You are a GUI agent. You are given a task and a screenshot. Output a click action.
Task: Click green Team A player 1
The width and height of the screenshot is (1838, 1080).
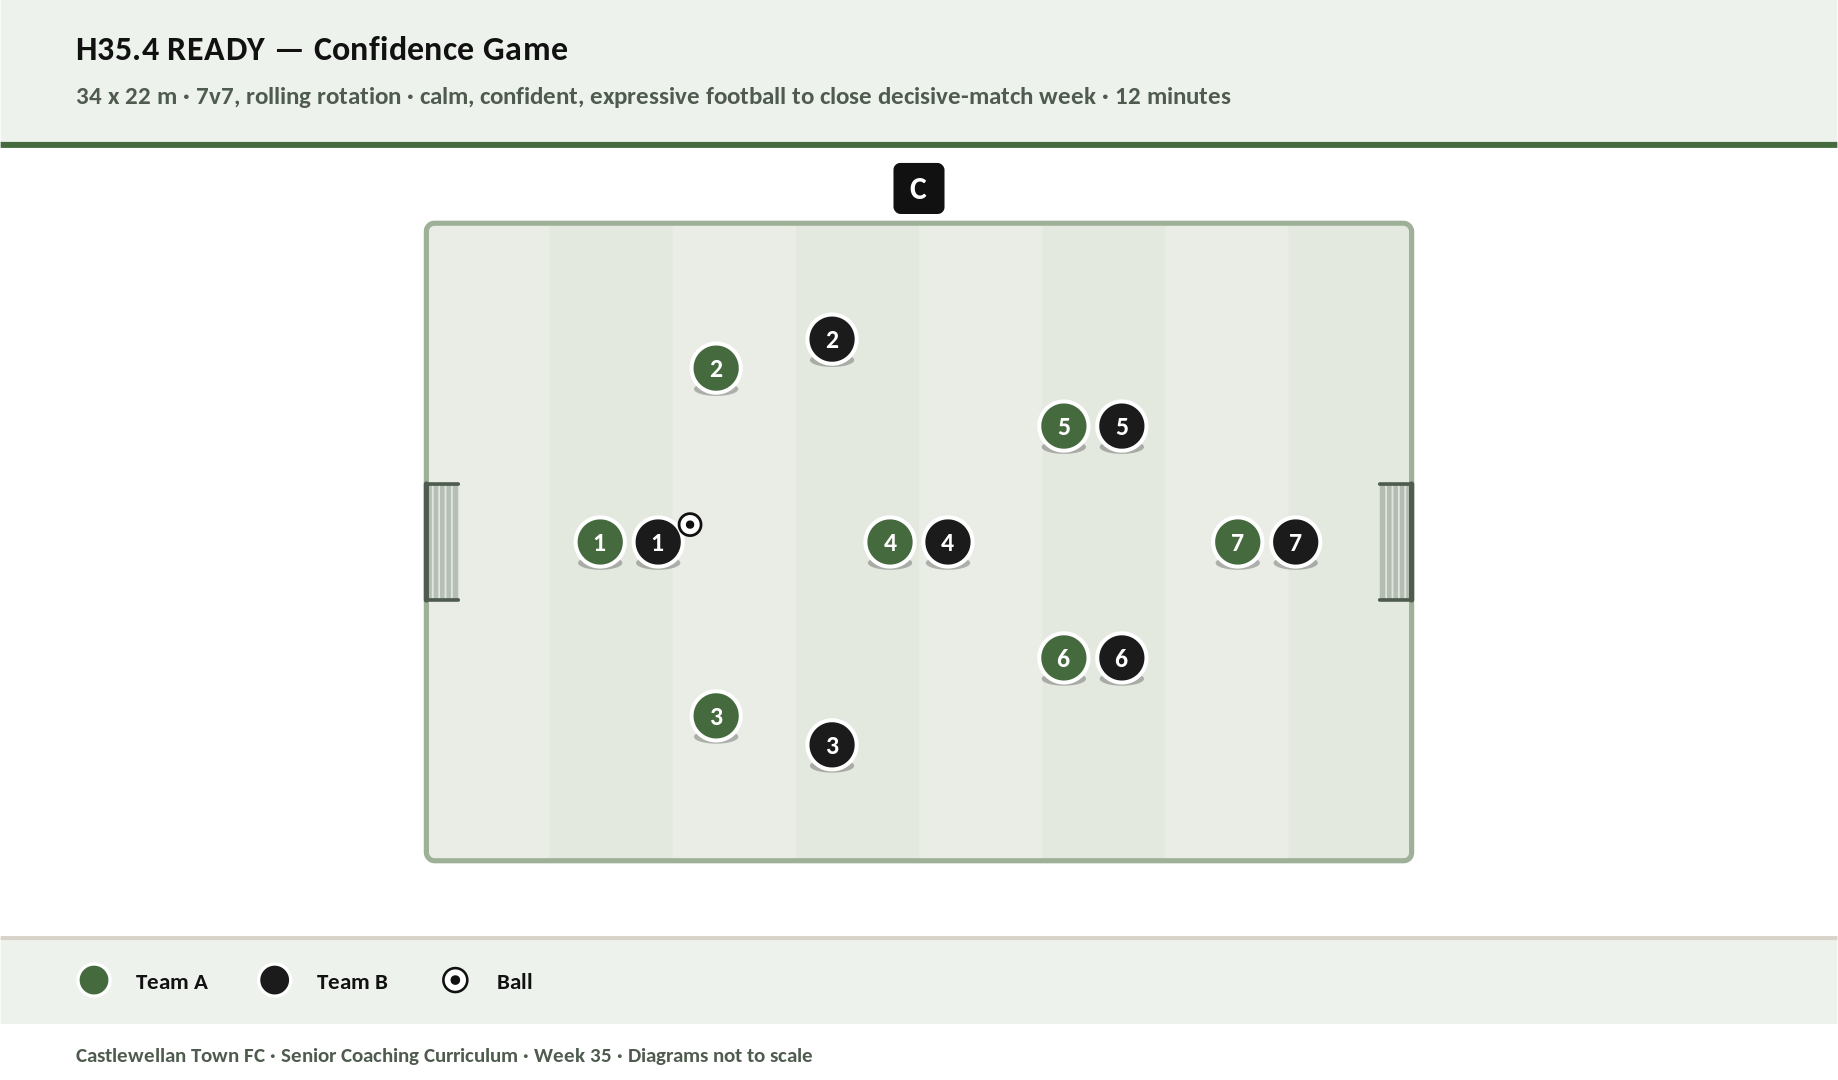(x=600, y=542)
